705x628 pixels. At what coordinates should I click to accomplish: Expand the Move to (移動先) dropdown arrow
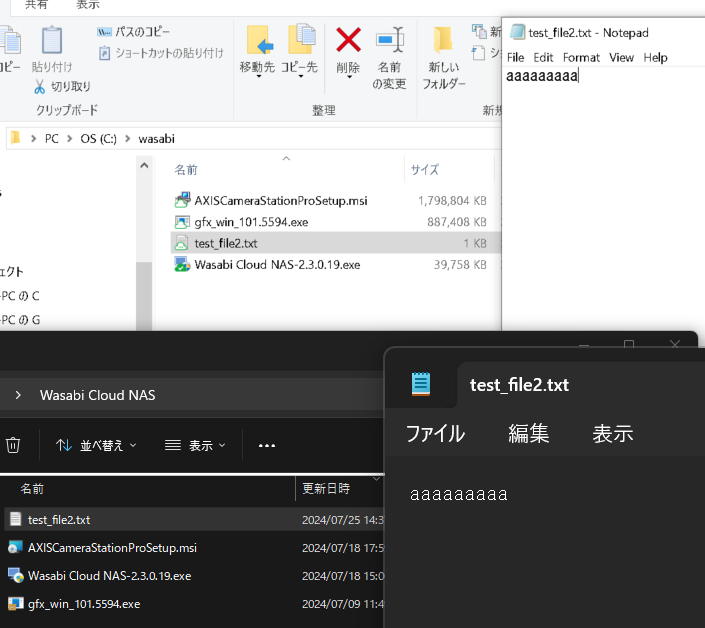tap(259, 77)
